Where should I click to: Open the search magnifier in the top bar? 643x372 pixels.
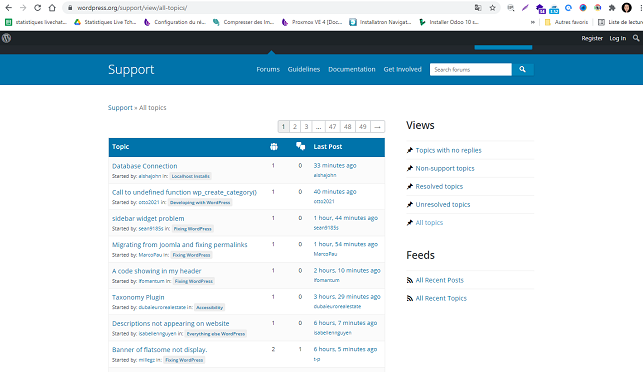point(636,38)
